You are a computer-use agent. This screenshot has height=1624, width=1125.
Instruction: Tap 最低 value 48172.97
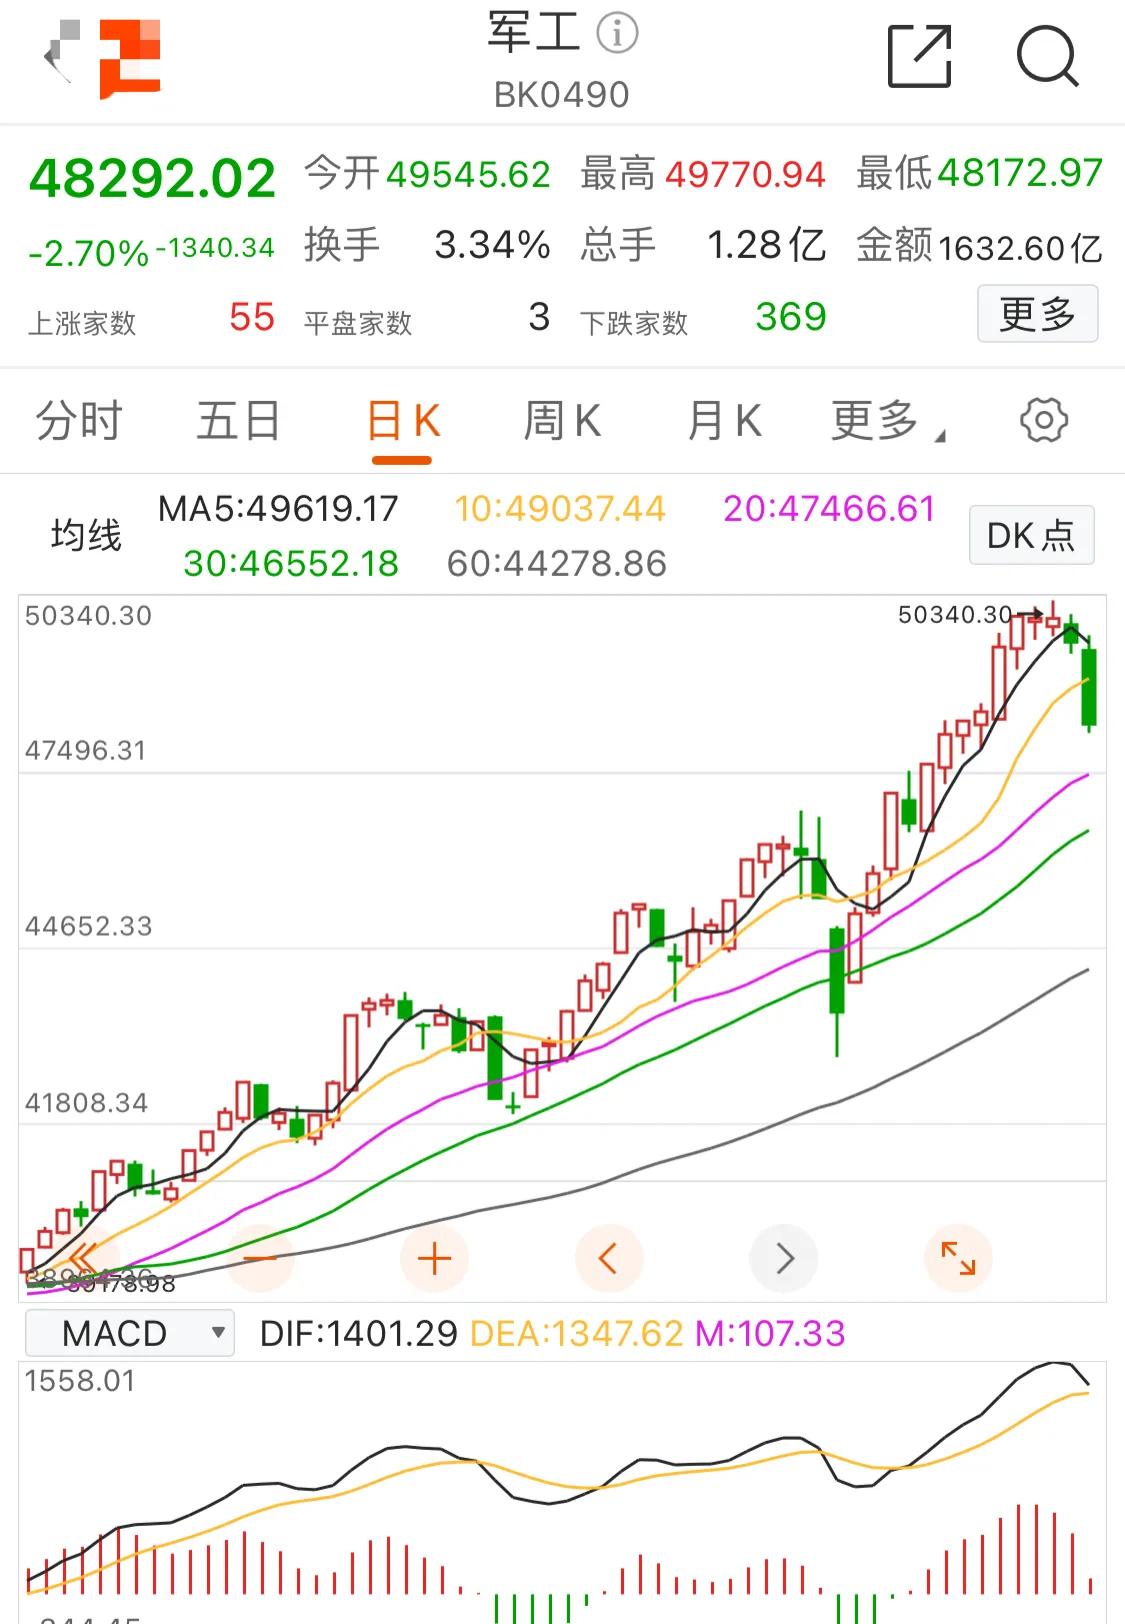pos(1020,173)
